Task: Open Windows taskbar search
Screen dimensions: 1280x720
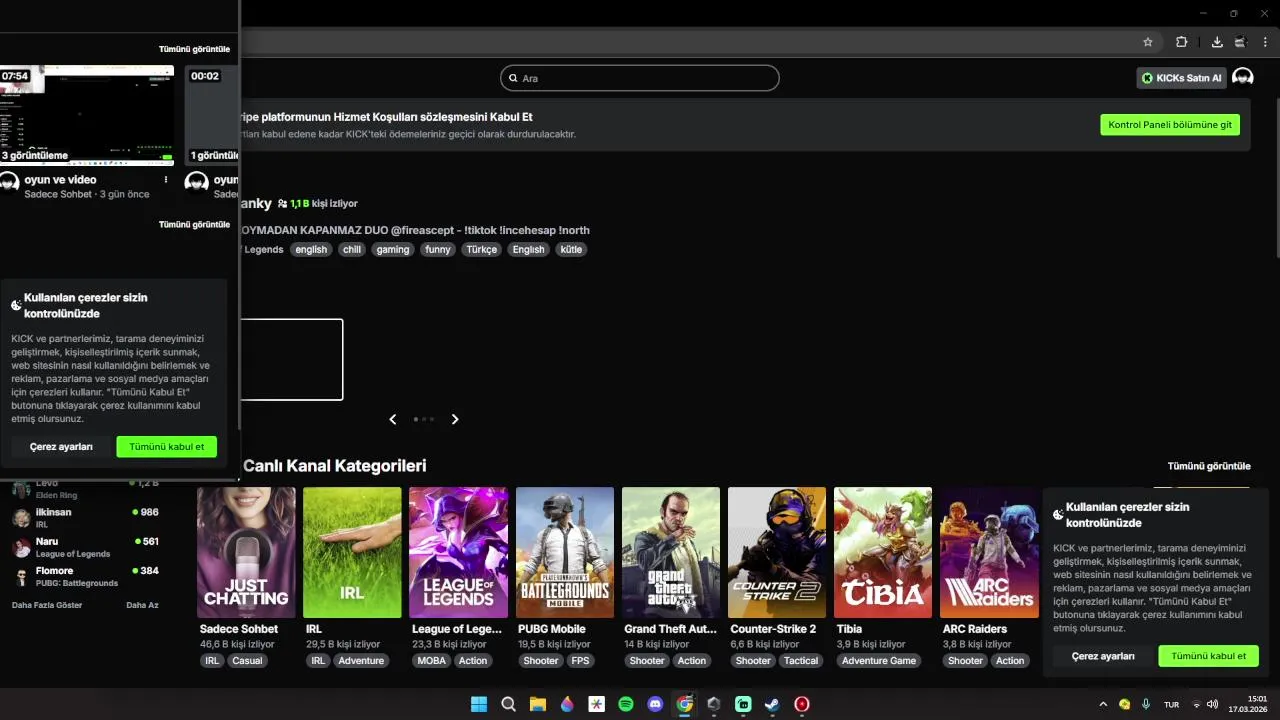Action: click(508, 704)
